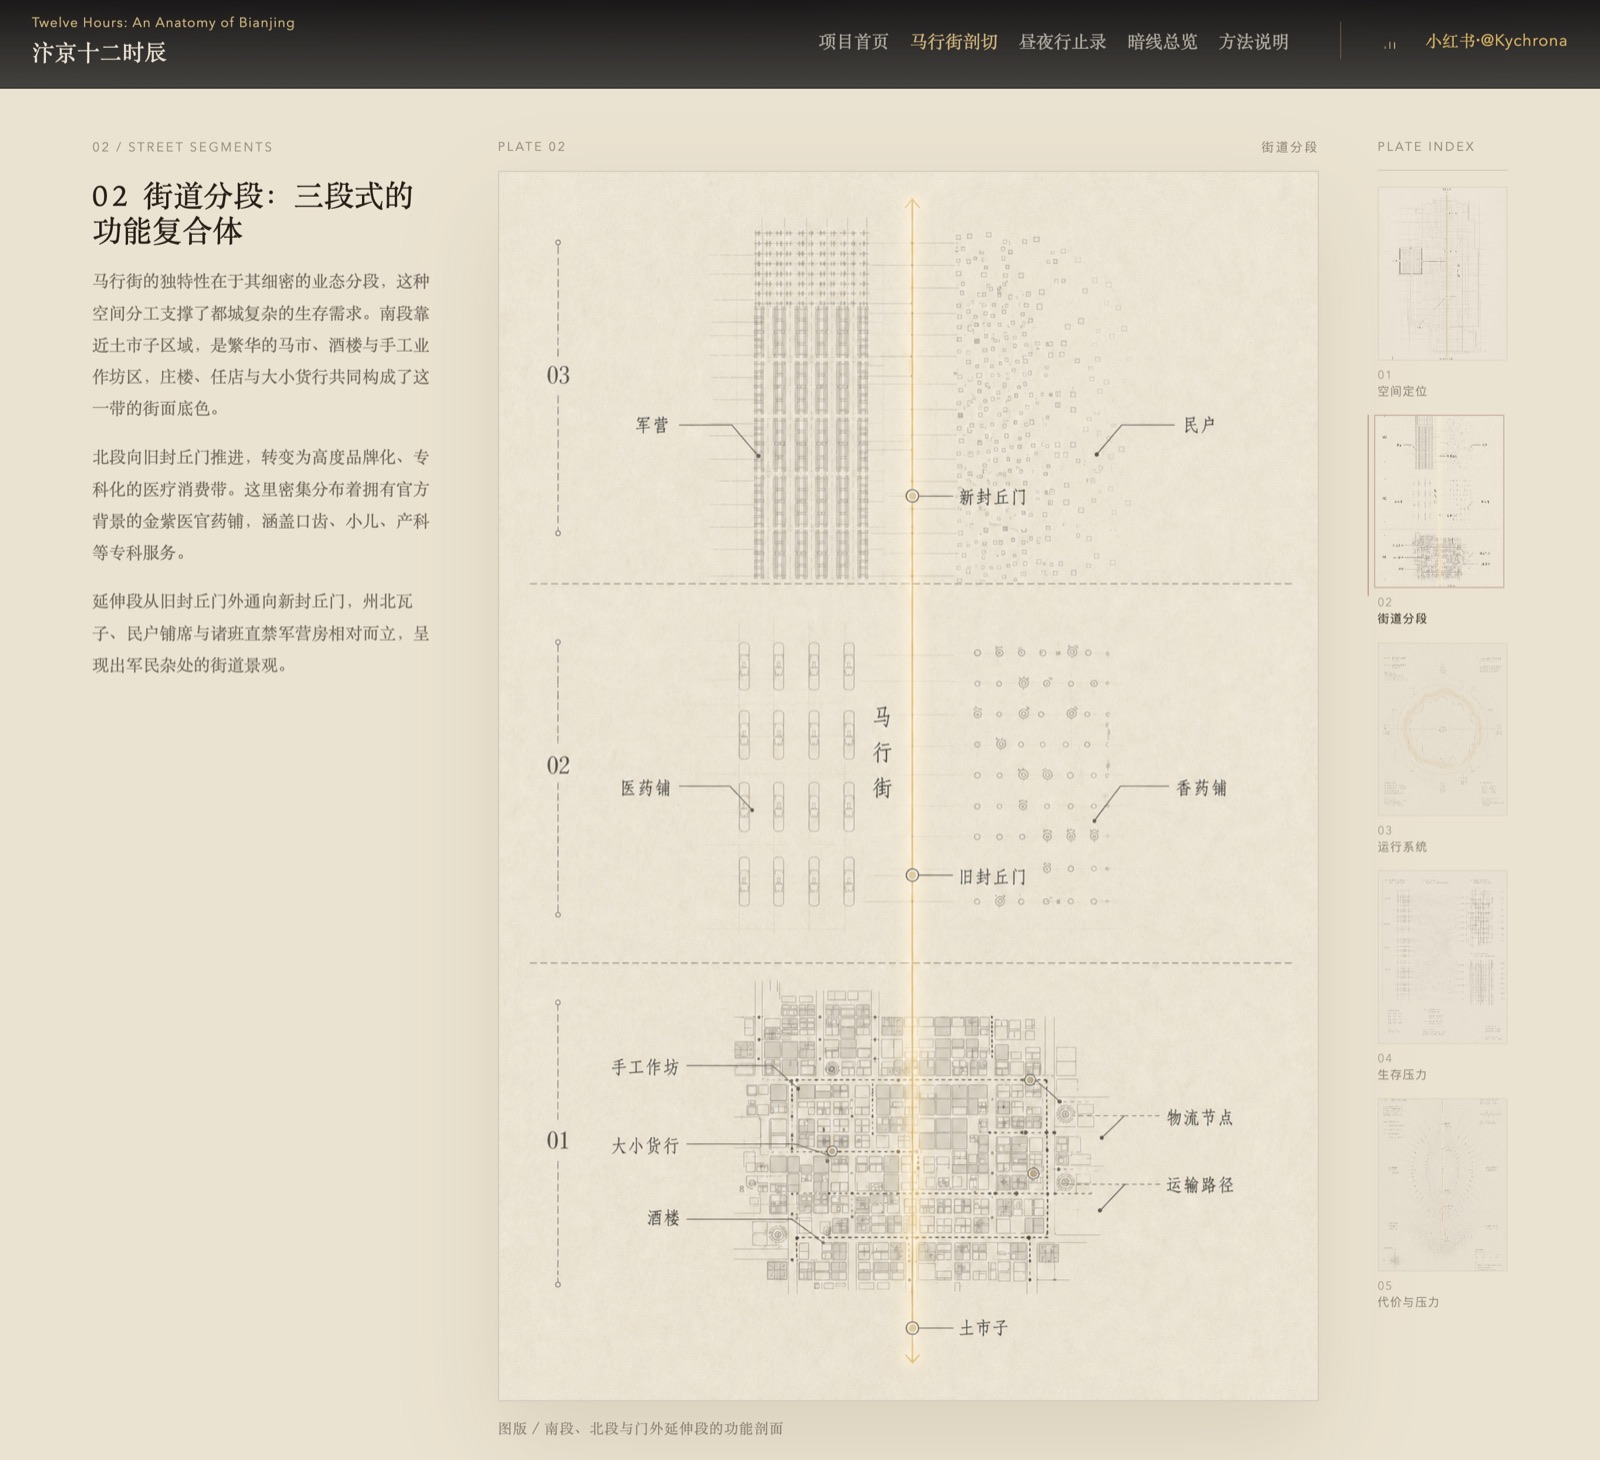The image size is (1600, 1460).
Task: Click the 物流节点 label in diagram
Action: (x=1200, y=1117)
